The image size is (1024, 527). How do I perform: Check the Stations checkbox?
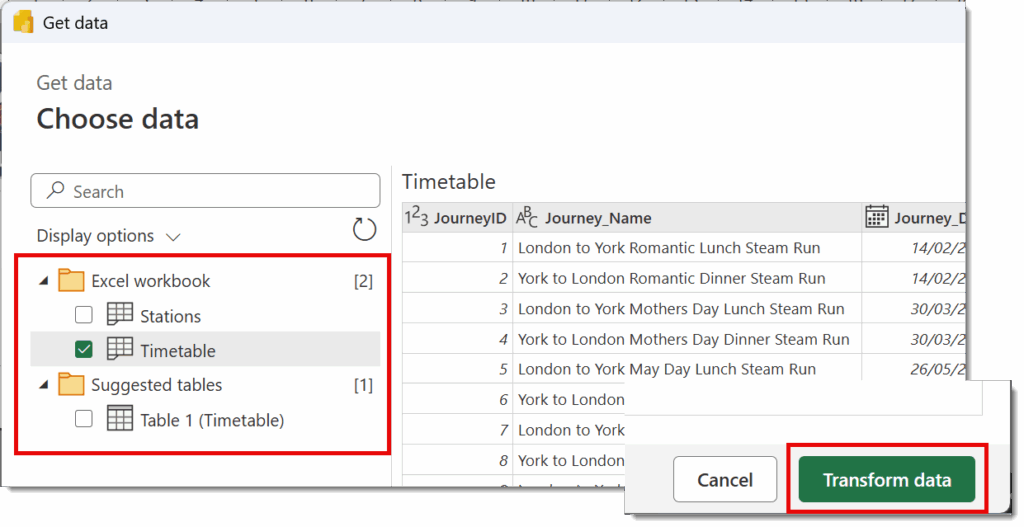[x=84, y=315]
